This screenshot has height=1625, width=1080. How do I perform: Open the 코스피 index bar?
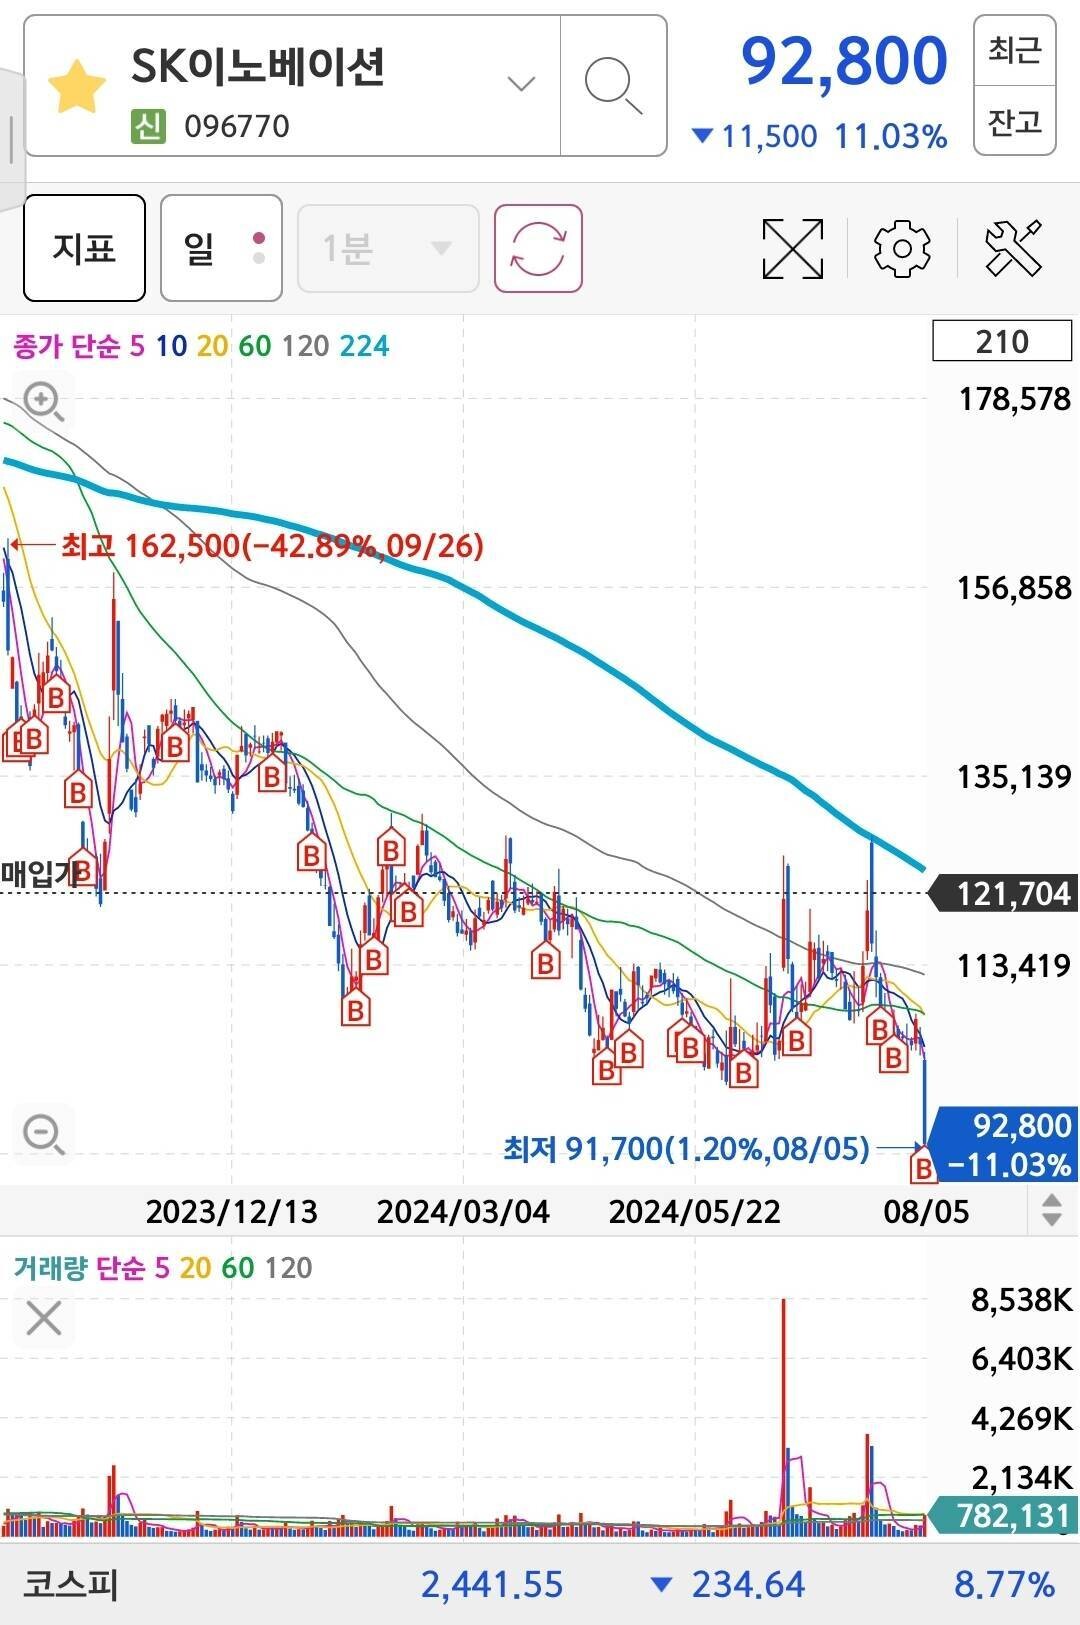point(540,1585)
